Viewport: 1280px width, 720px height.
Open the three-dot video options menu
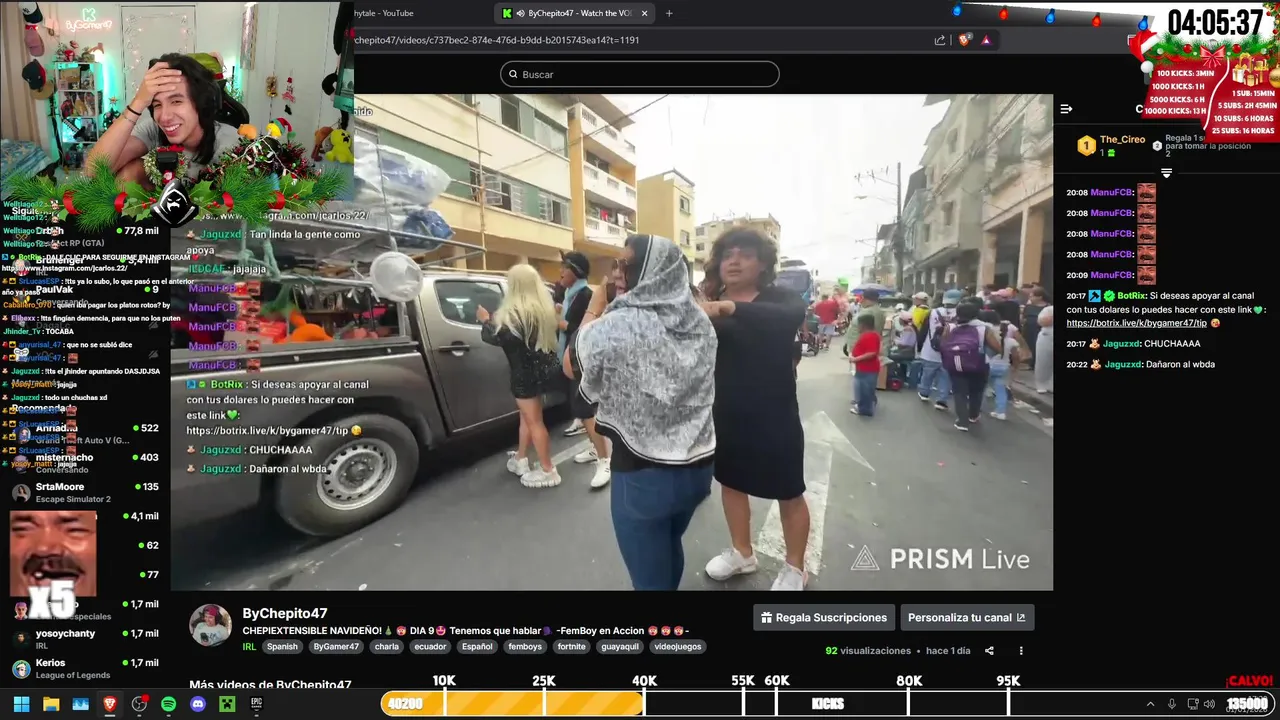pyautogui.click(x=1021, y=651)
